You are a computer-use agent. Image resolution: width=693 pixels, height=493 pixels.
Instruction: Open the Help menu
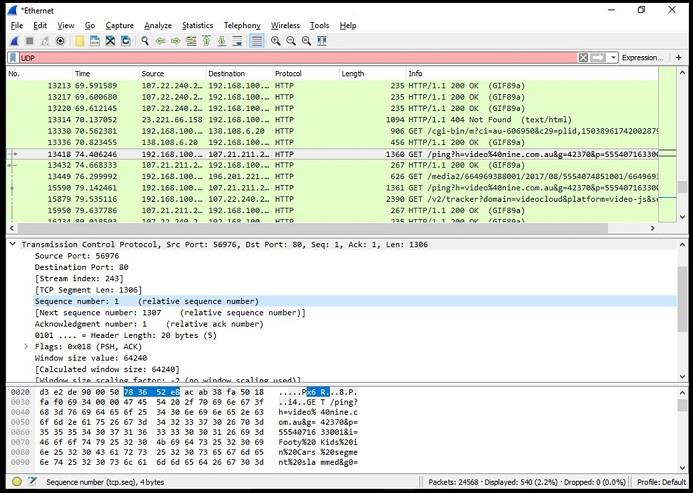pos(348,26)
